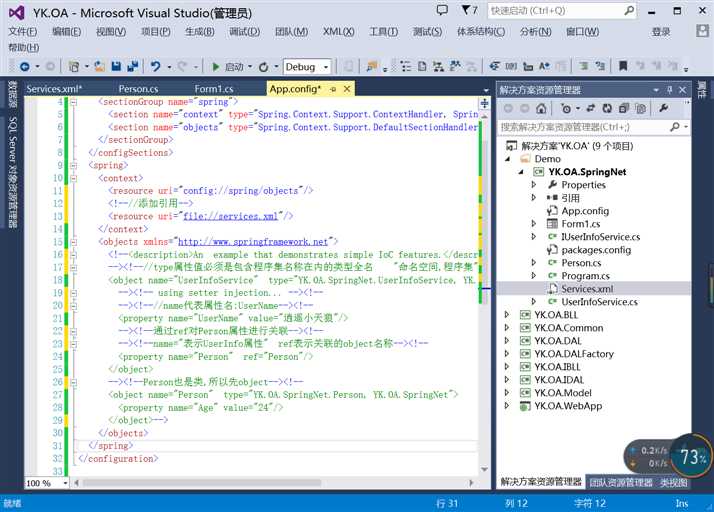Expand the YK.OA.WebApp project

[507, 405]
